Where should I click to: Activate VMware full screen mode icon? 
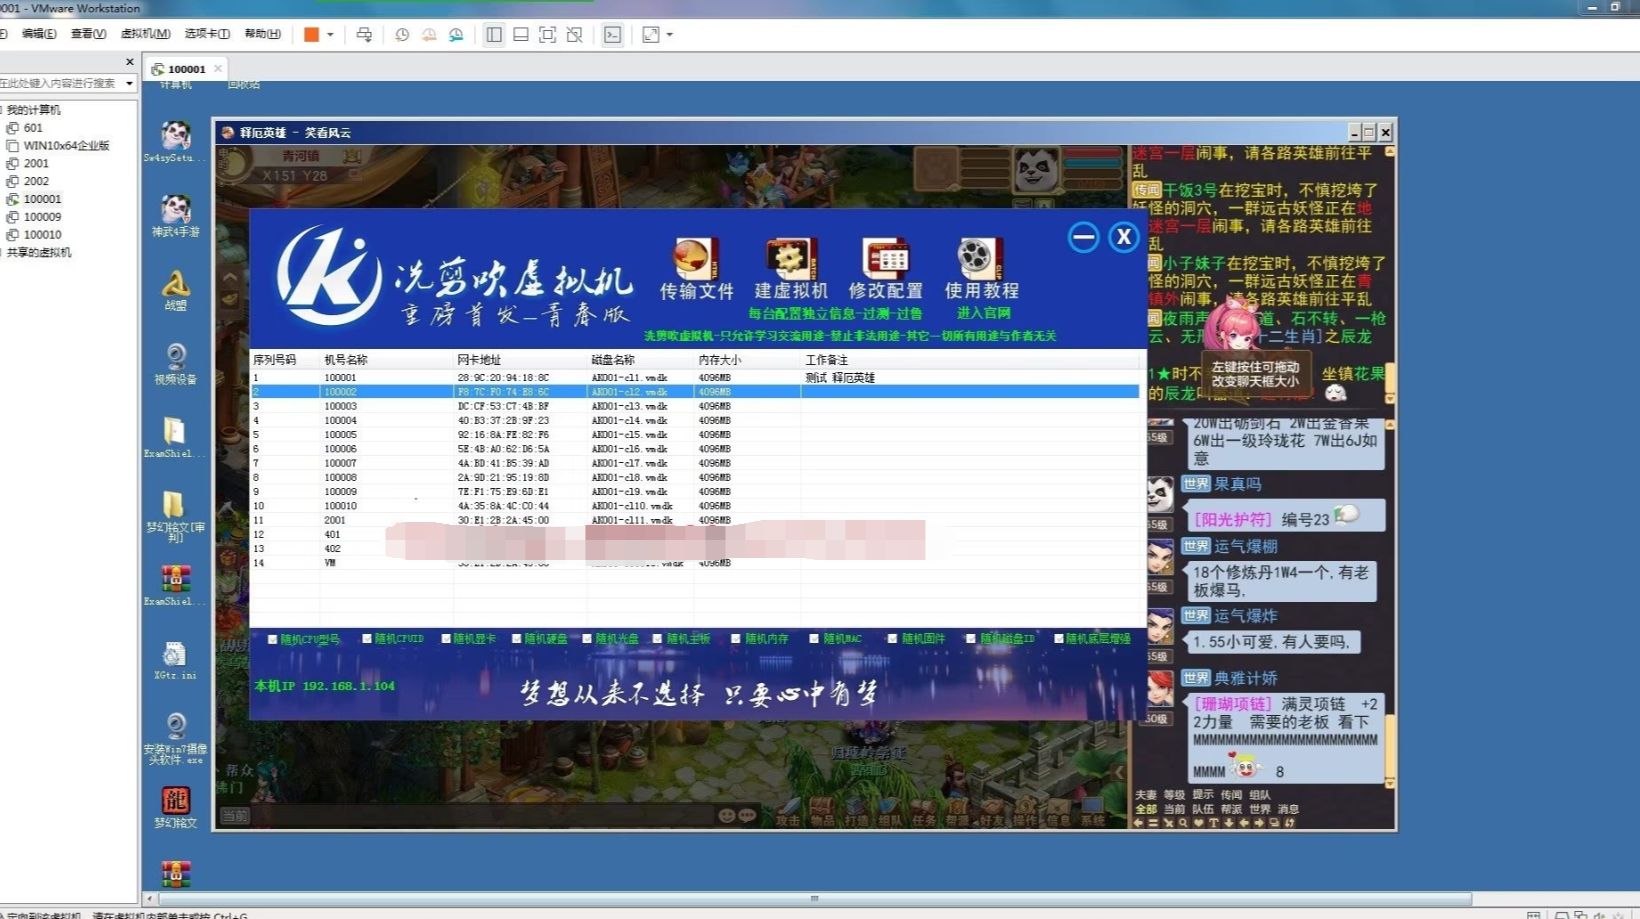coord(547,34)
